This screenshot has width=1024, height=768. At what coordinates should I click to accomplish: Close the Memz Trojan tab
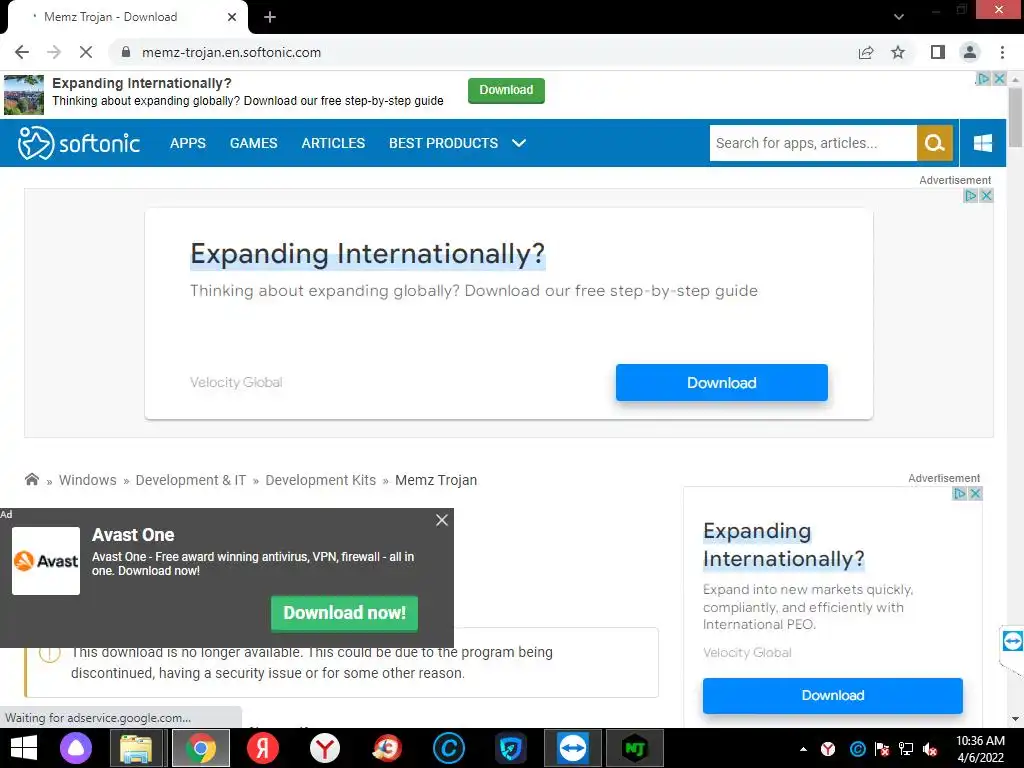pyautogui.click(x=232, y=17)
